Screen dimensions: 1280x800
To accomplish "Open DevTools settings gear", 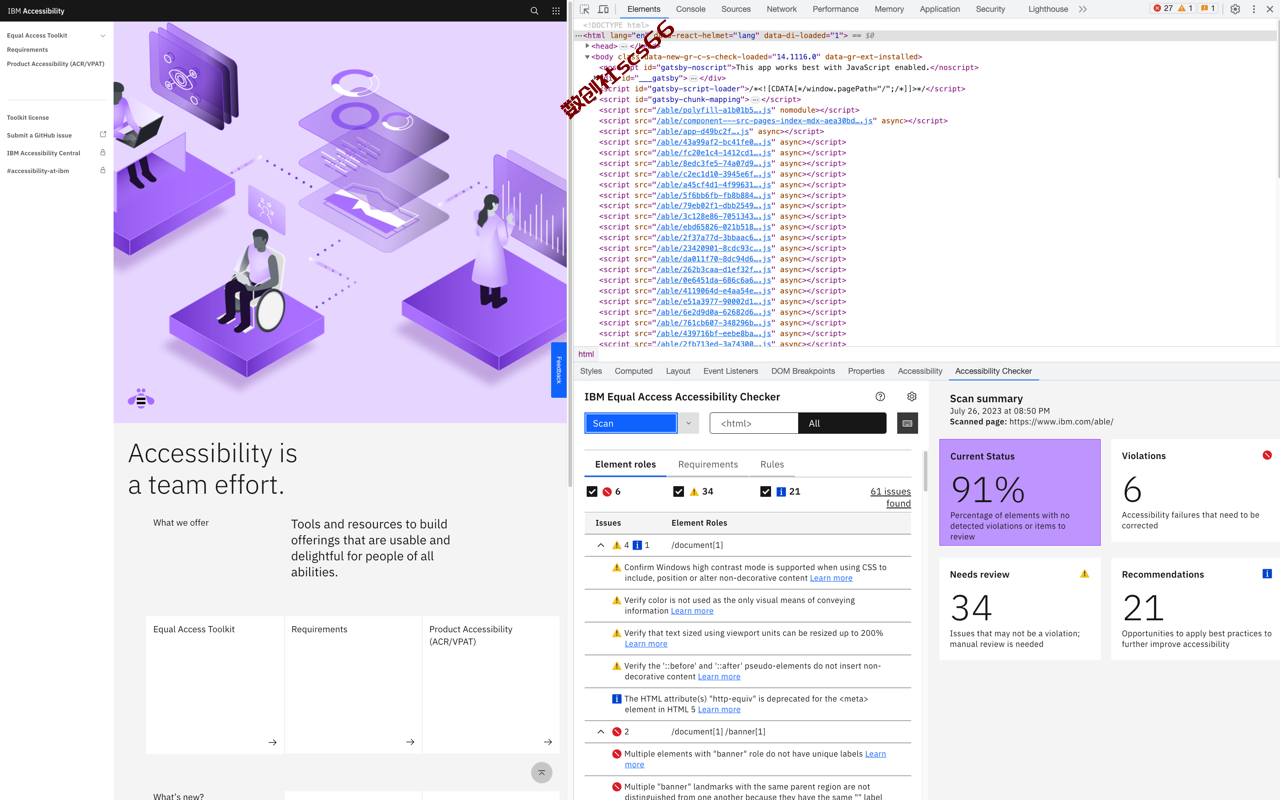I will coord(1235,9).
